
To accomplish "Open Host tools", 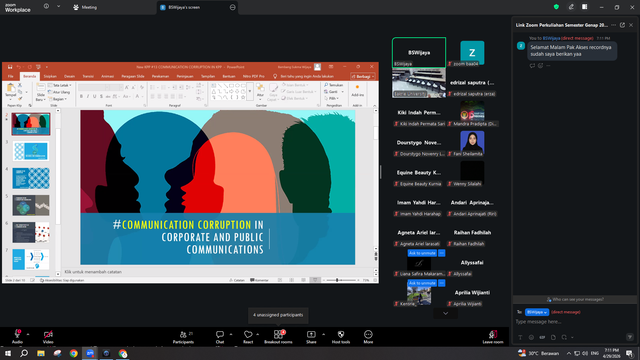I will click(x=341, y=337).
